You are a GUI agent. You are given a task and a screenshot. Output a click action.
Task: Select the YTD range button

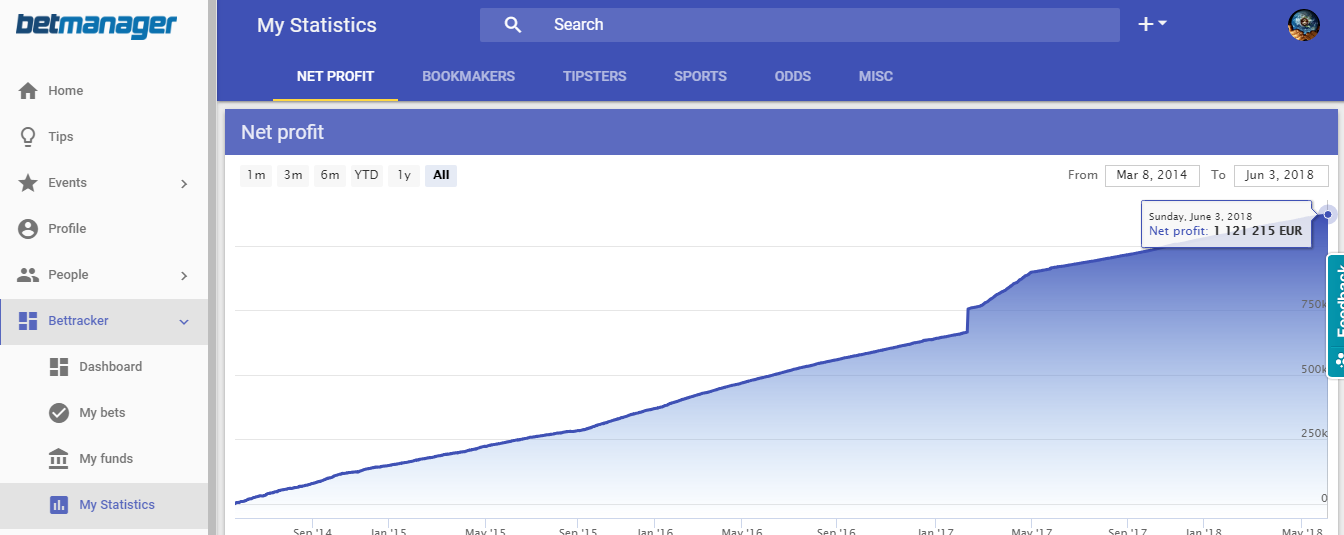click(x=367, y=175)
